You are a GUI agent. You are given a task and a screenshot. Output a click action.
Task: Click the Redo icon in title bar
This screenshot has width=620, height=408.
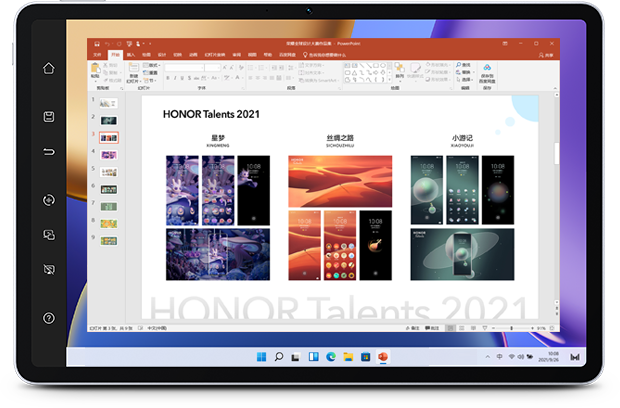coord(119,44)
